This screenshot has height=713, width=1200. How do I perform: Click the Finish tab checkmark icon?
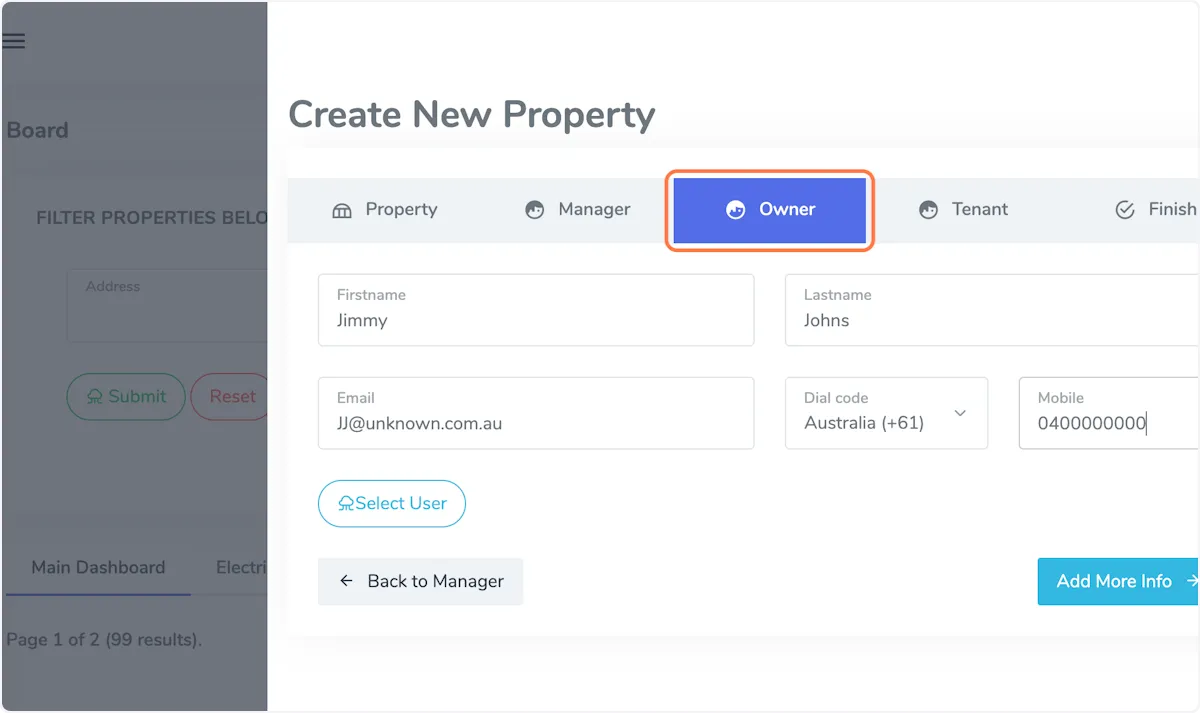[x=1125, y=210]
